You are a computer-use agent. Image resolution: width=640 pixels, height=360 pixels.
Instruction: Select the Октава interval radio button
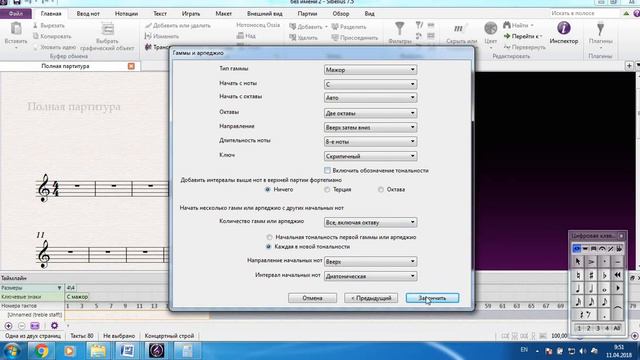tap(381, 189)
